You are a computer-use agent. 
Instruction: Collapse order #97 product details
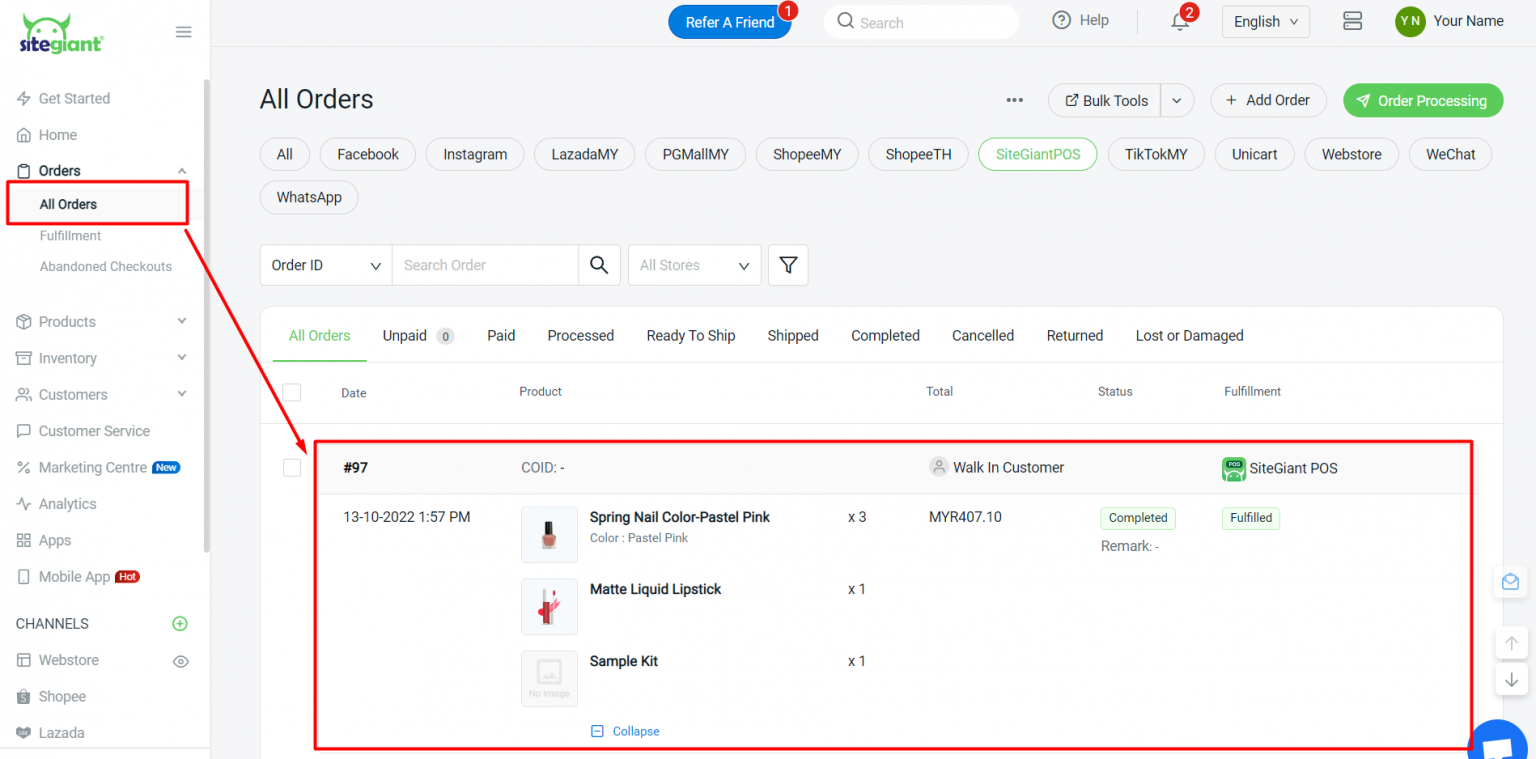tap(624, 731)
